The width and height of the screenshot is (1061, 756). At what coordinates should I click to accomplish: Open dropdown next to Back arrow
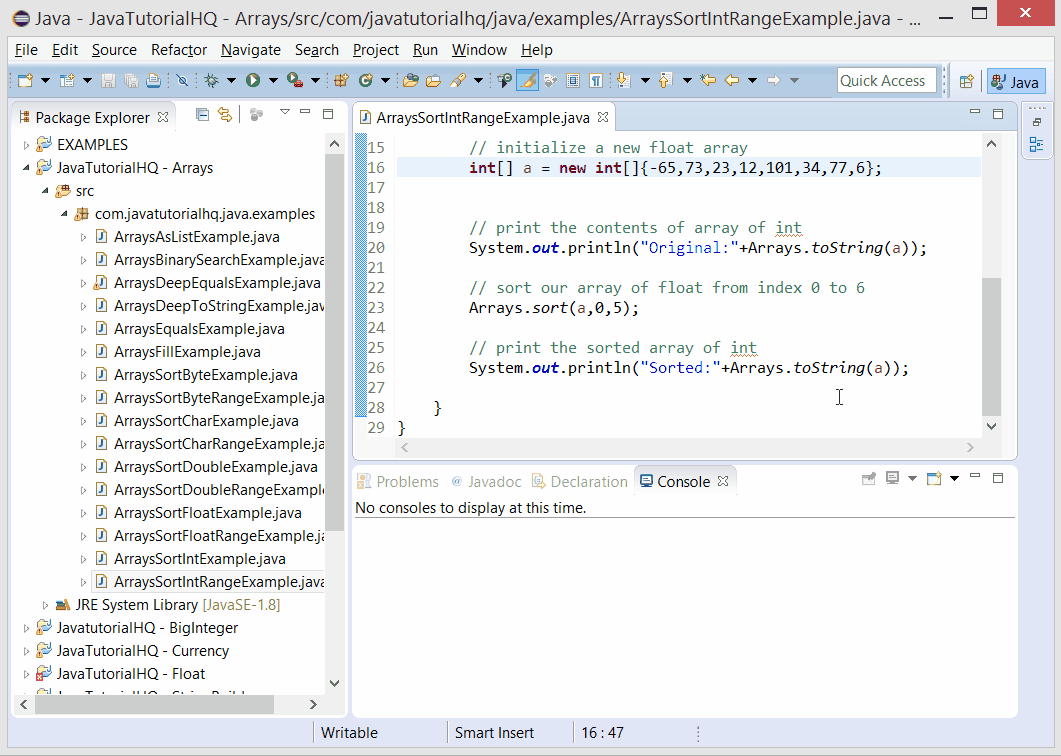[752, 81]
